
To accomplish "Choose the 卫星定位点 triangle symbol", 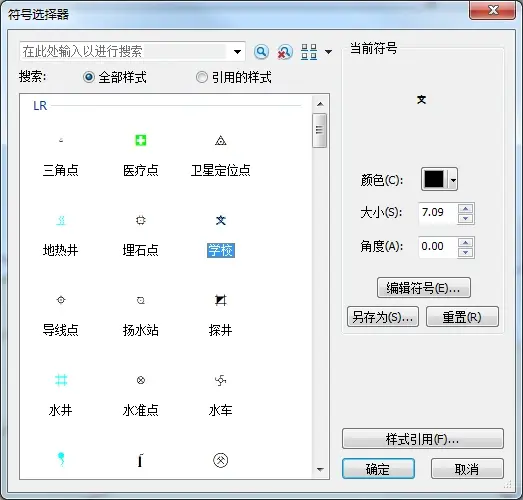I will (220, 141).
